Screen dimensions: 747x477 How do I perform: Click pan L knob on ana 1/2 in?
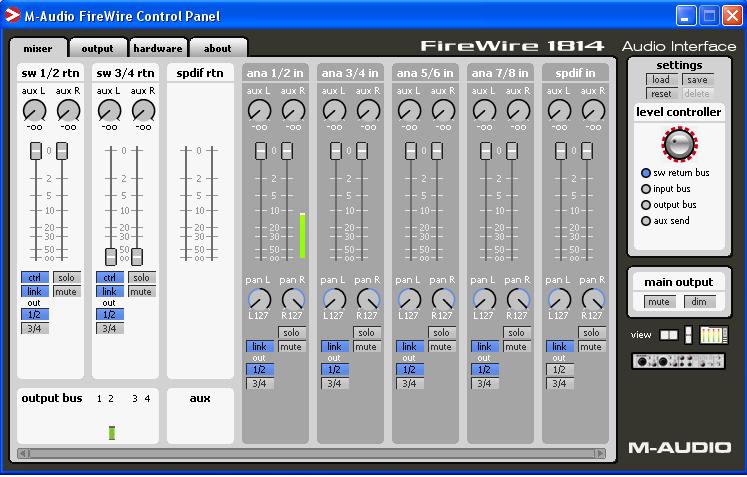point(260,300)
